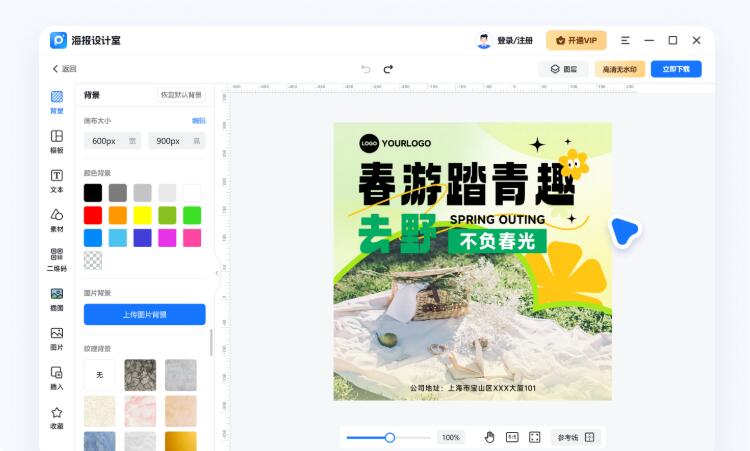Select the hand pan tool
The width and height of the screenshot is (750, 451).
click(489, 437)
